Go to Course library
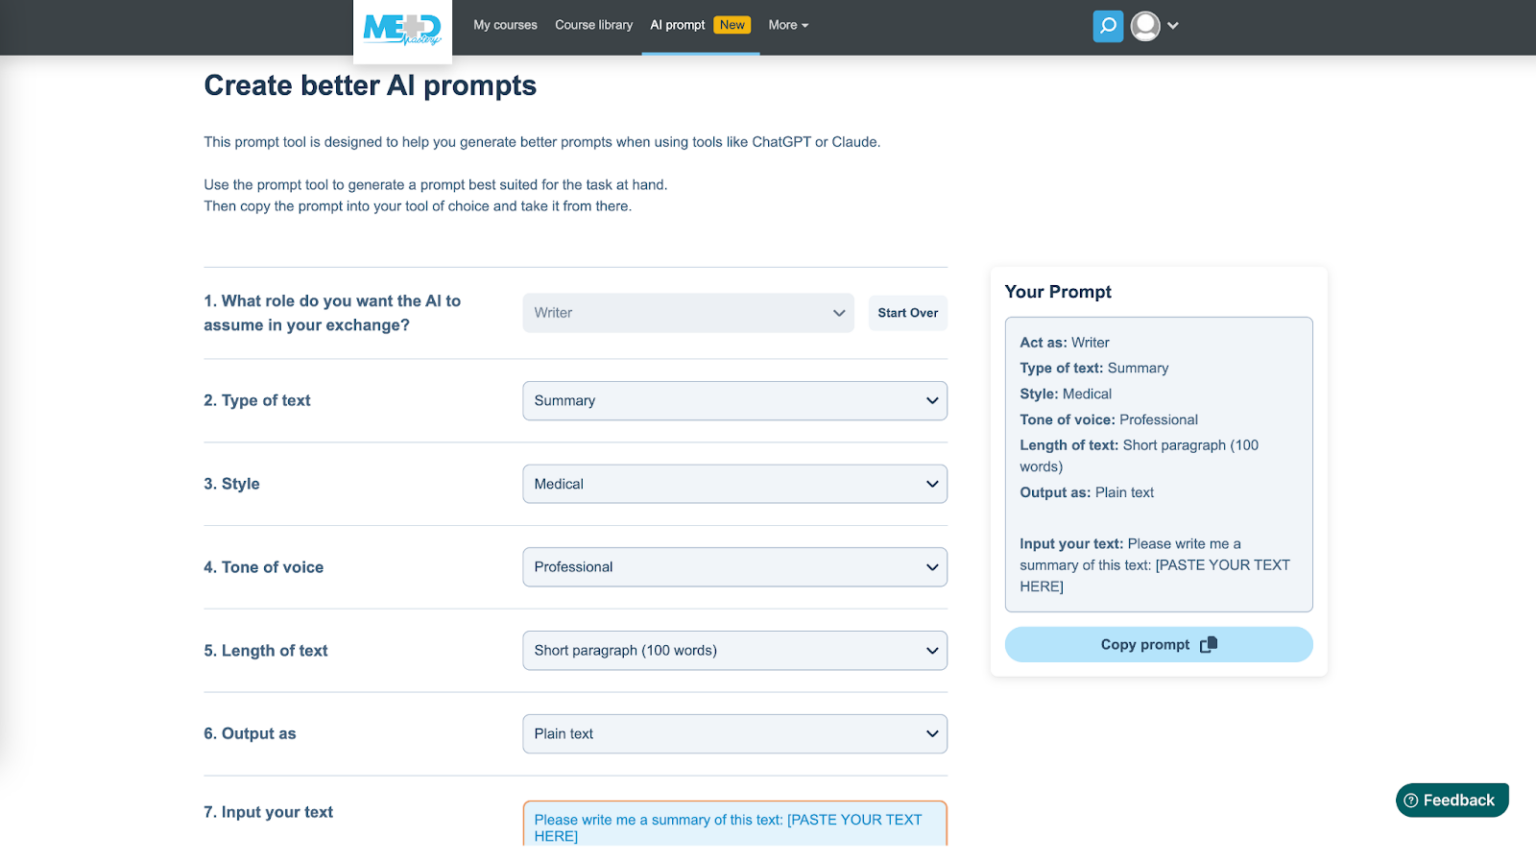This screenshot has width=1536, height=861. [593, 25]
